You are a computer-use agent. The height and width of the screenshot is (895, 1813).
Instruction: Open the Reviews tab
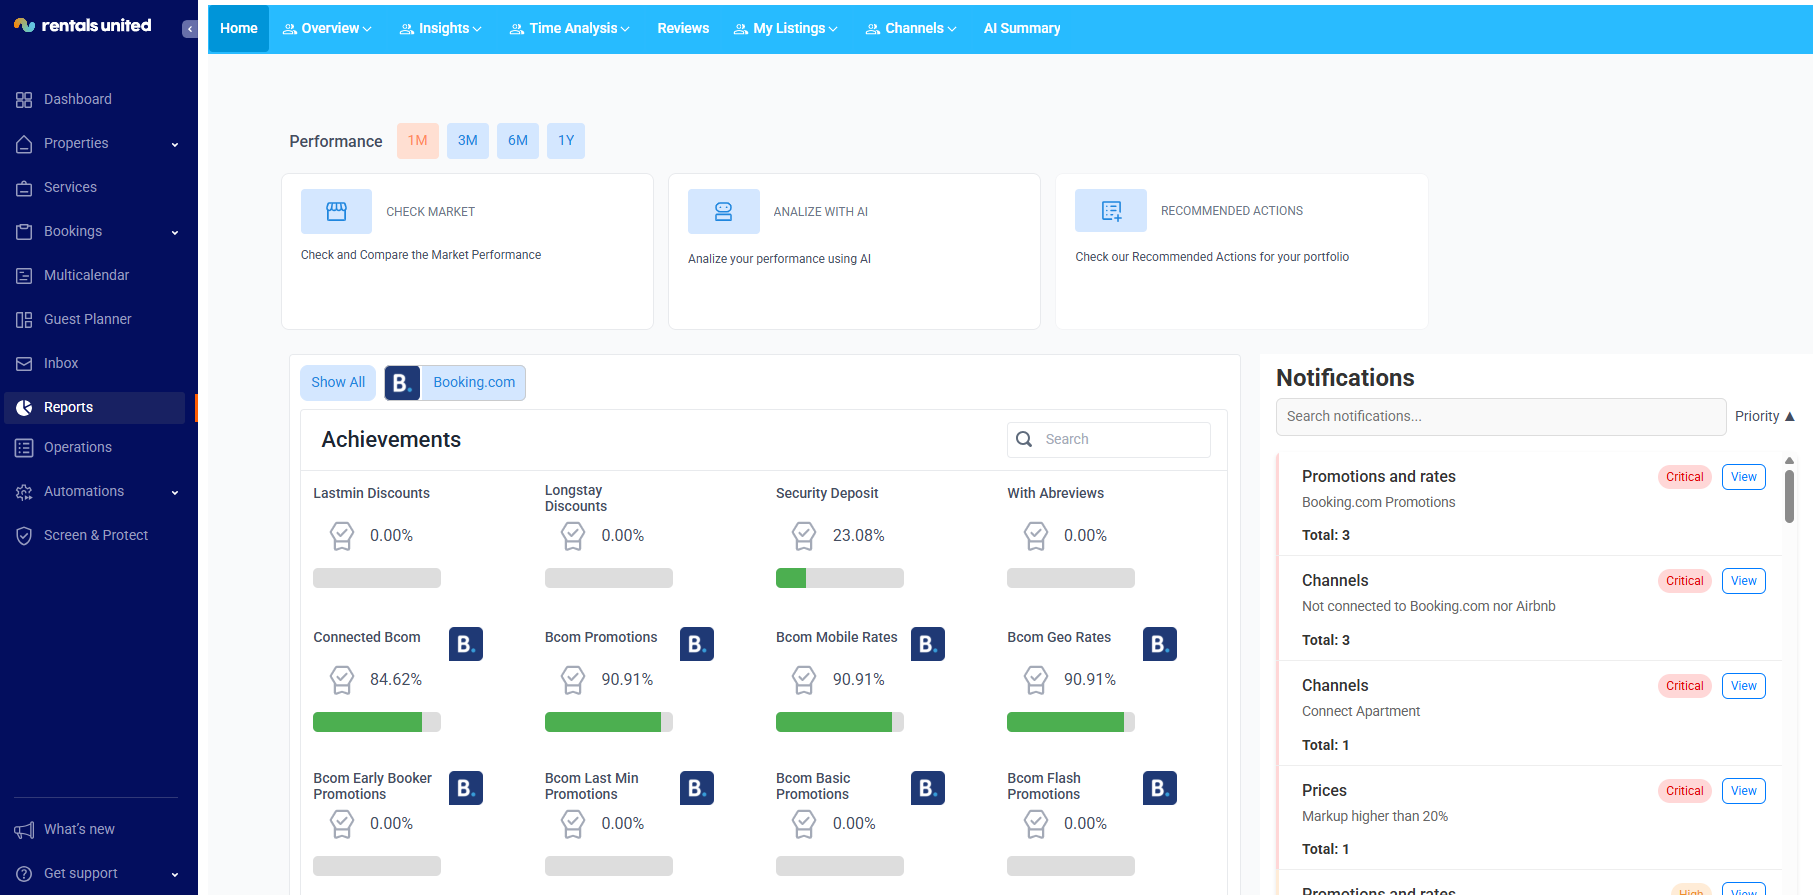[683, 28]
